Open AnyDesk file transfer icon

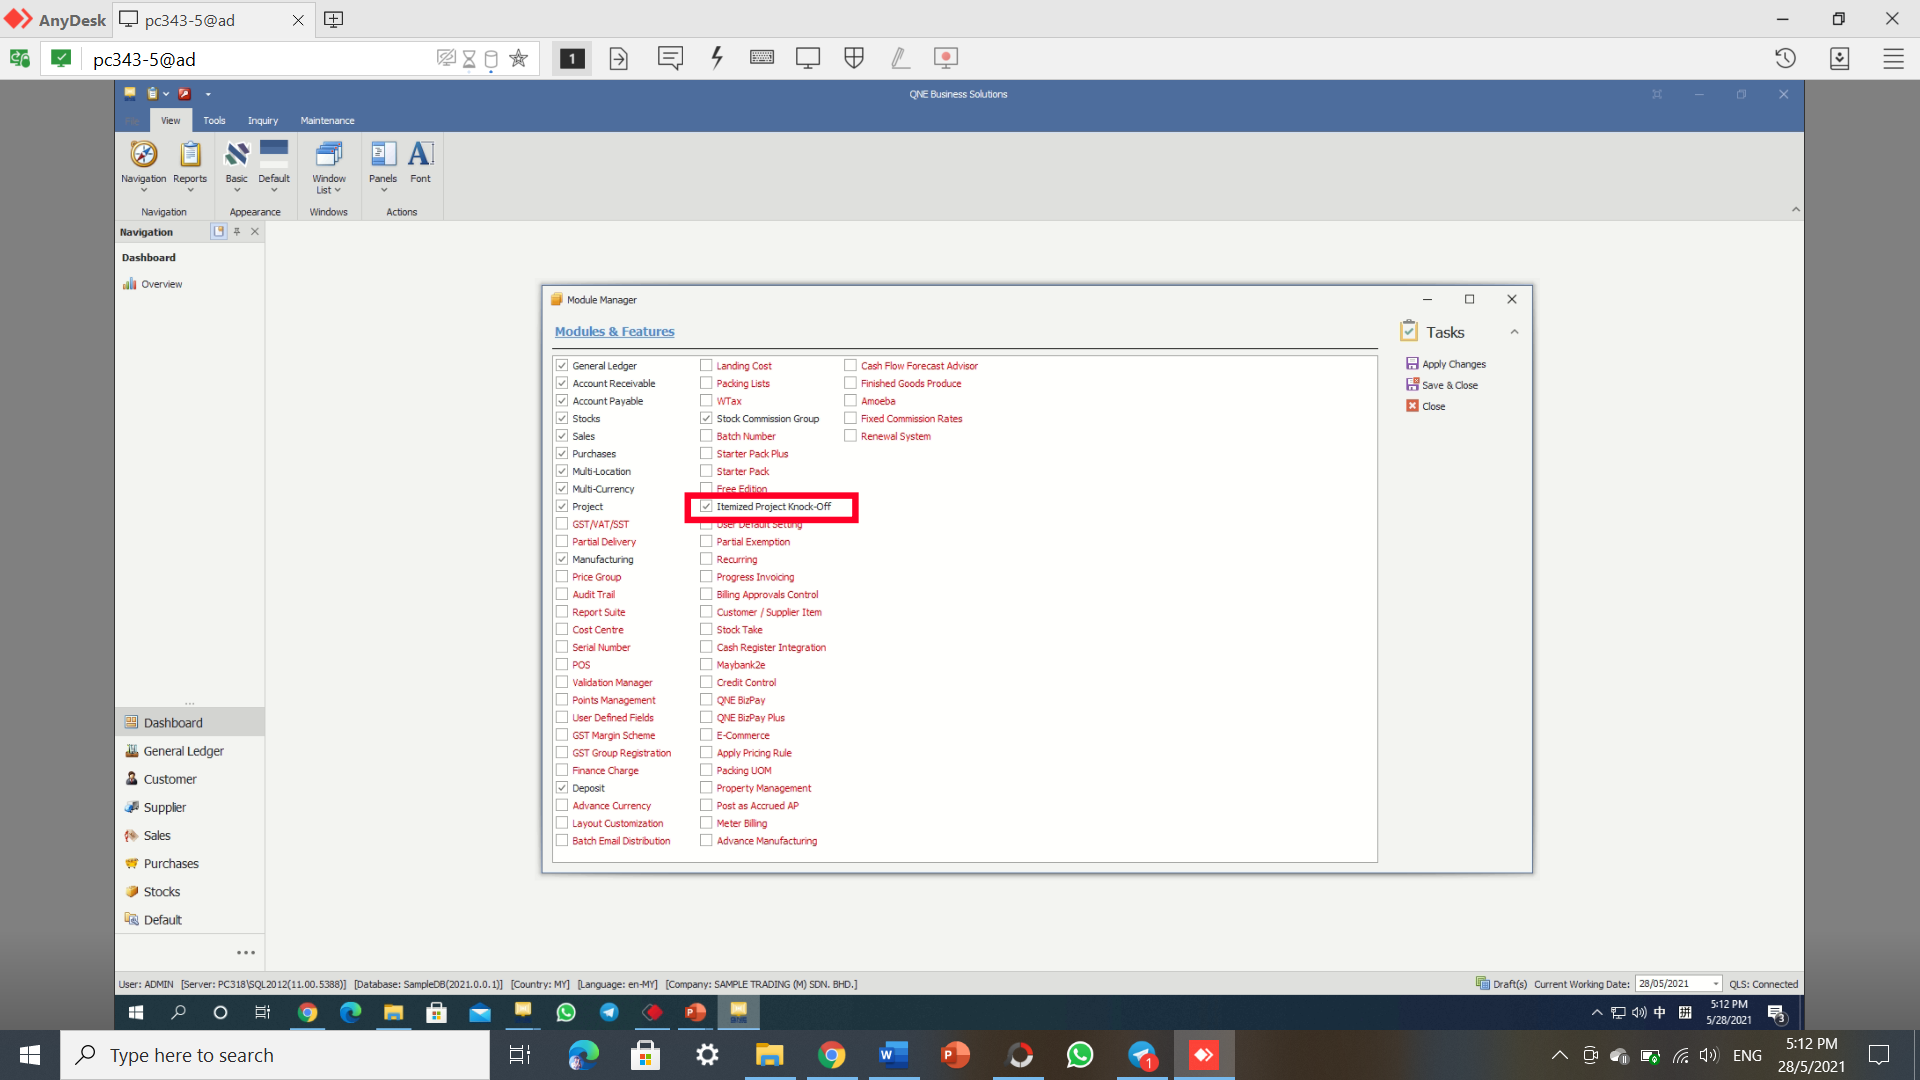coord(619,58)
